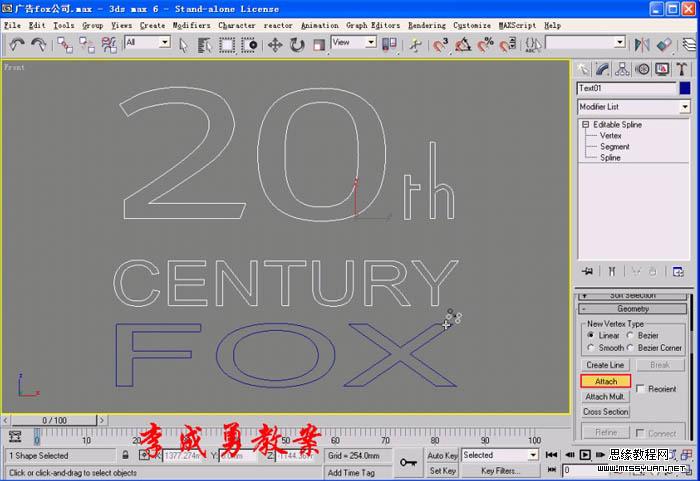Click the Create Line button
Viewport: 700px width, 481px height.
tap(605, 365)
